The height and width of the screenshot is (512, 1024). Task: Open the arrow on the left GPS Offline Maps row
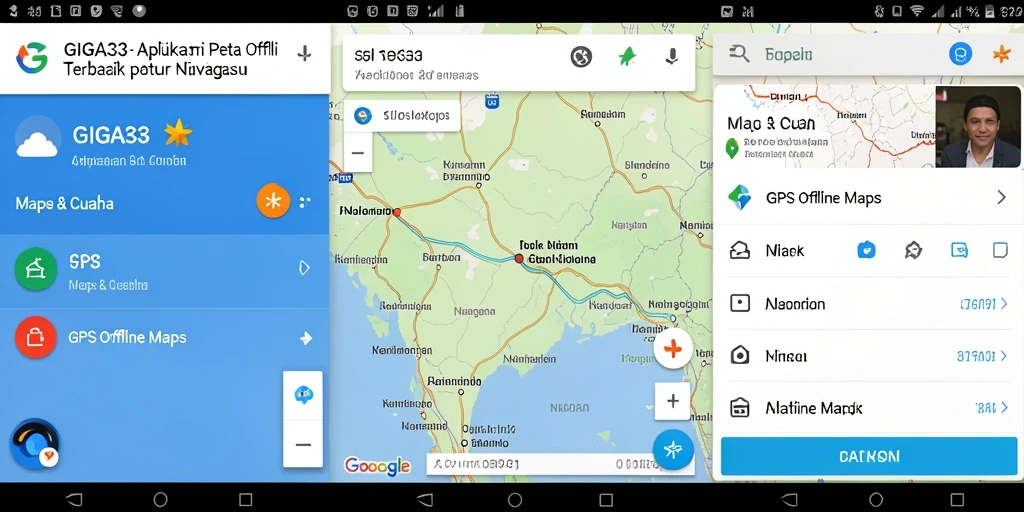click(305, 338)
